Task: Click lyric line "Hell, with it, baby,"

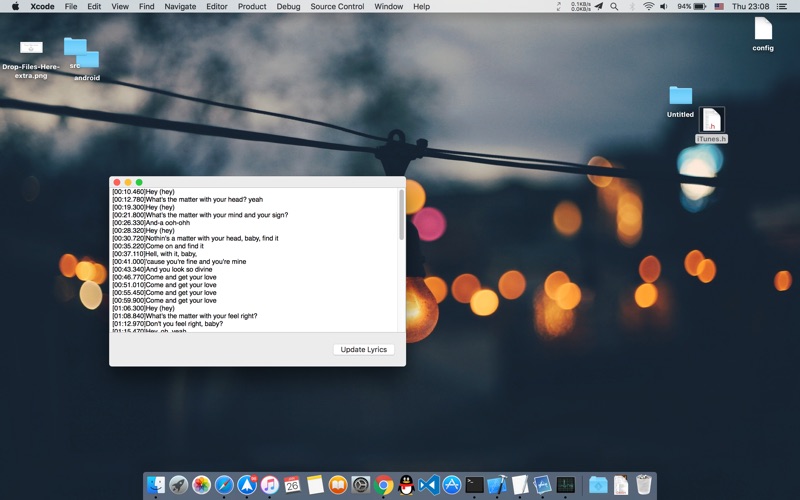Action: pos(171,254)
